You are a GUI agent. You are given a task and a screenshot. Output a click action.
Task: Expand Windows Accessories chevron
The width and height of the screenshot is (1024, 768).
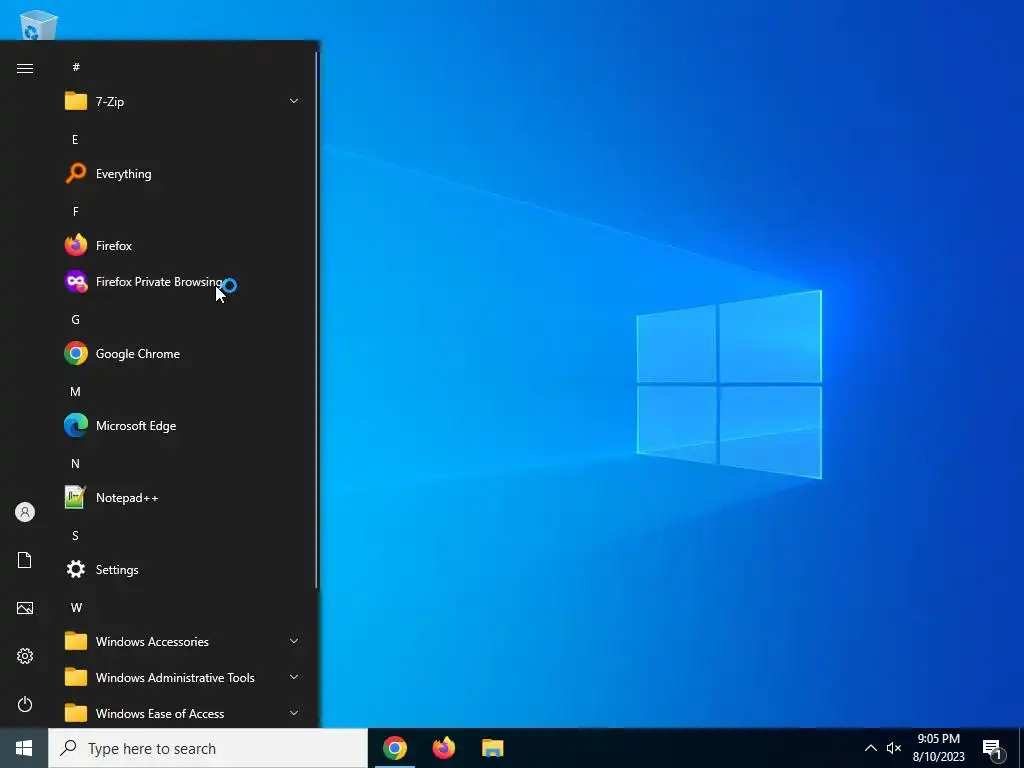pyautogui.click(x=294, y=641)
